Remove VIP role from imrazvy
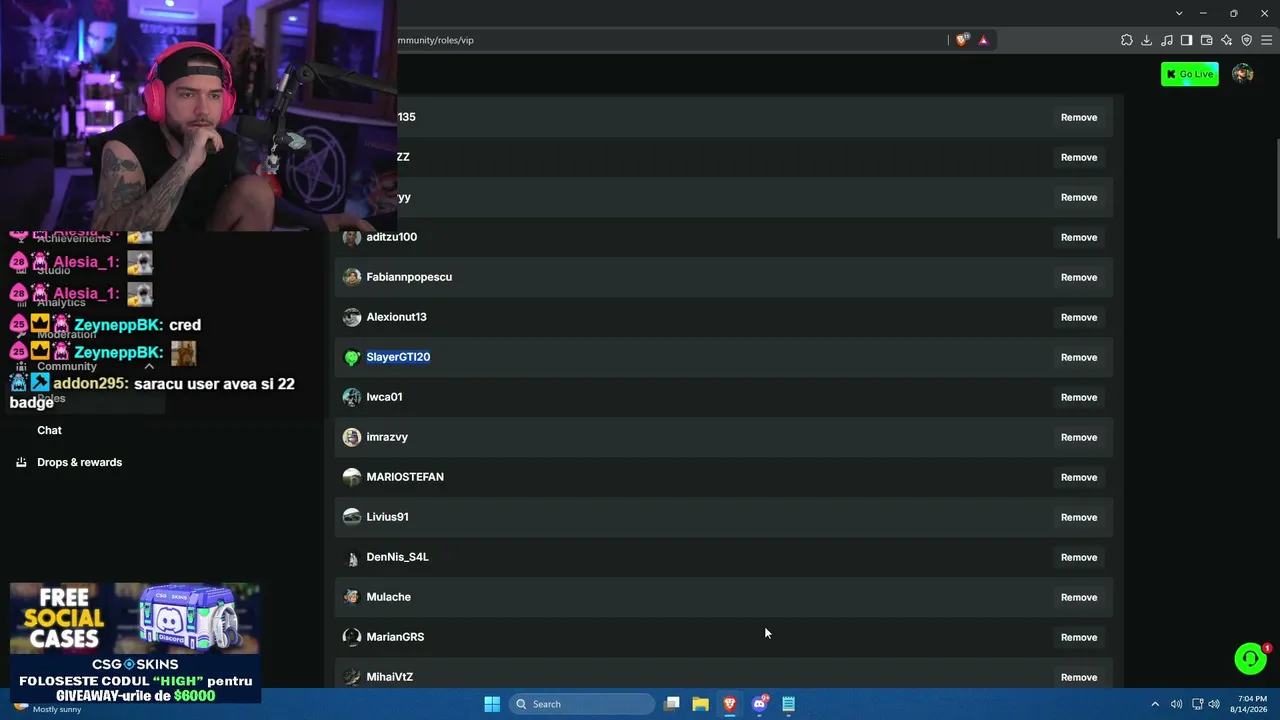 click(1079, 437)
